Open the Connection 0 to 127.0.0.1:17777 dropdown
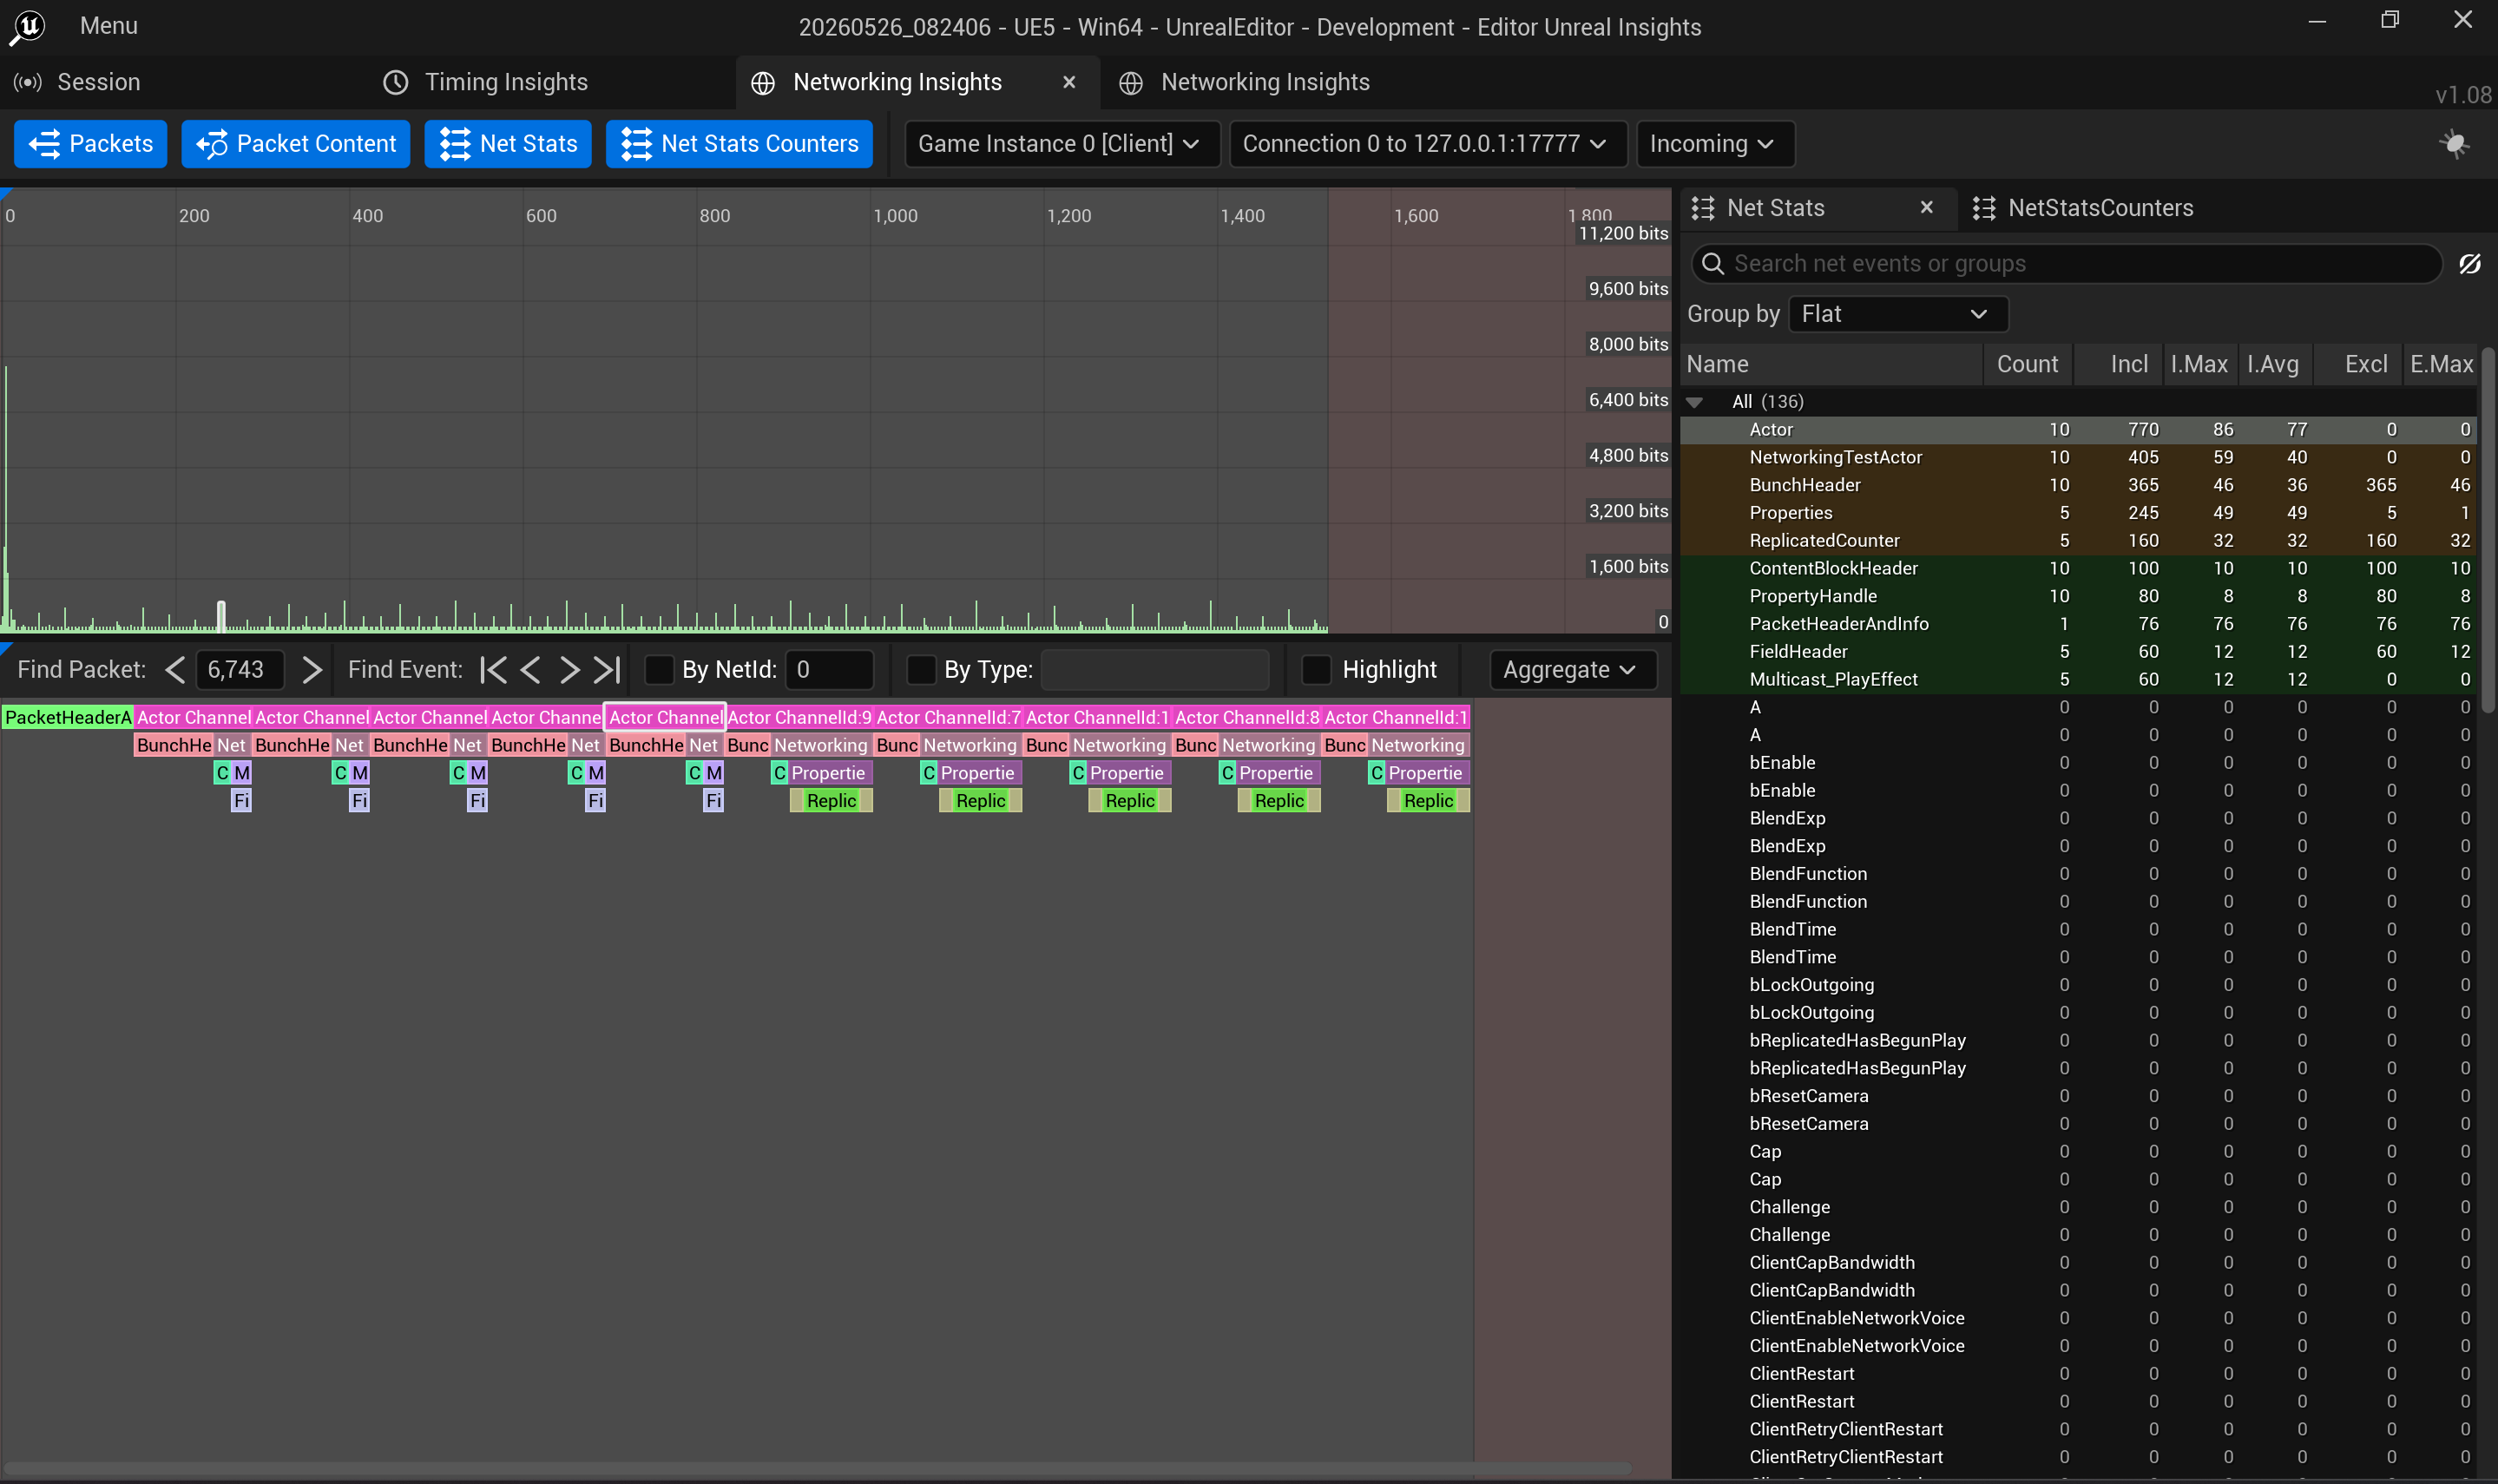This screenshot has height=1484, width=2498. (x=1427, y=144)
